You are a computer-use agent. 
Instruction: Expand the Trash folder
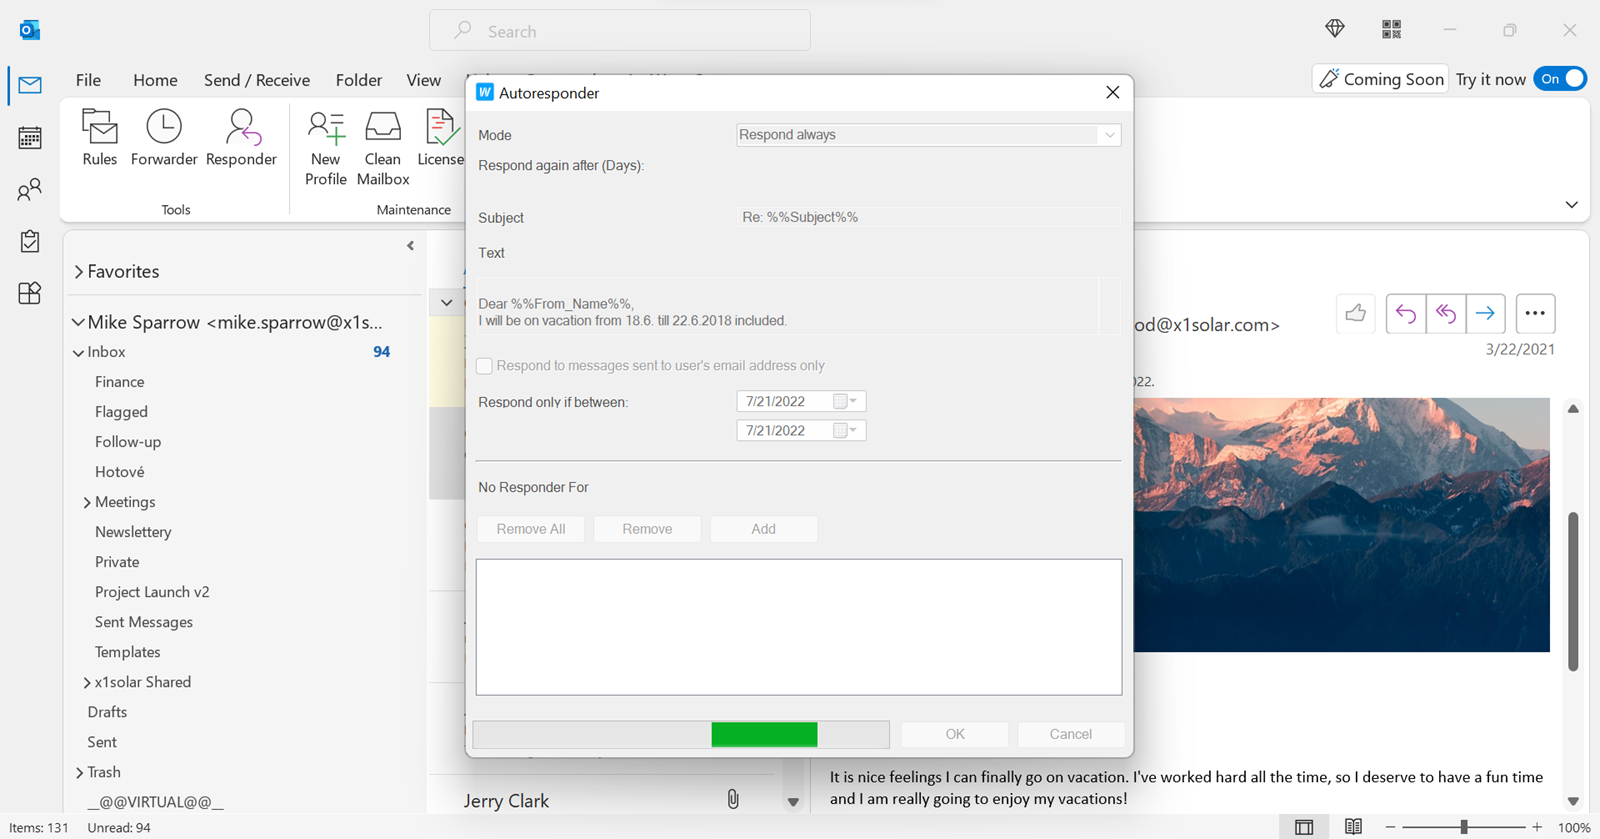[x=79, y=772]
